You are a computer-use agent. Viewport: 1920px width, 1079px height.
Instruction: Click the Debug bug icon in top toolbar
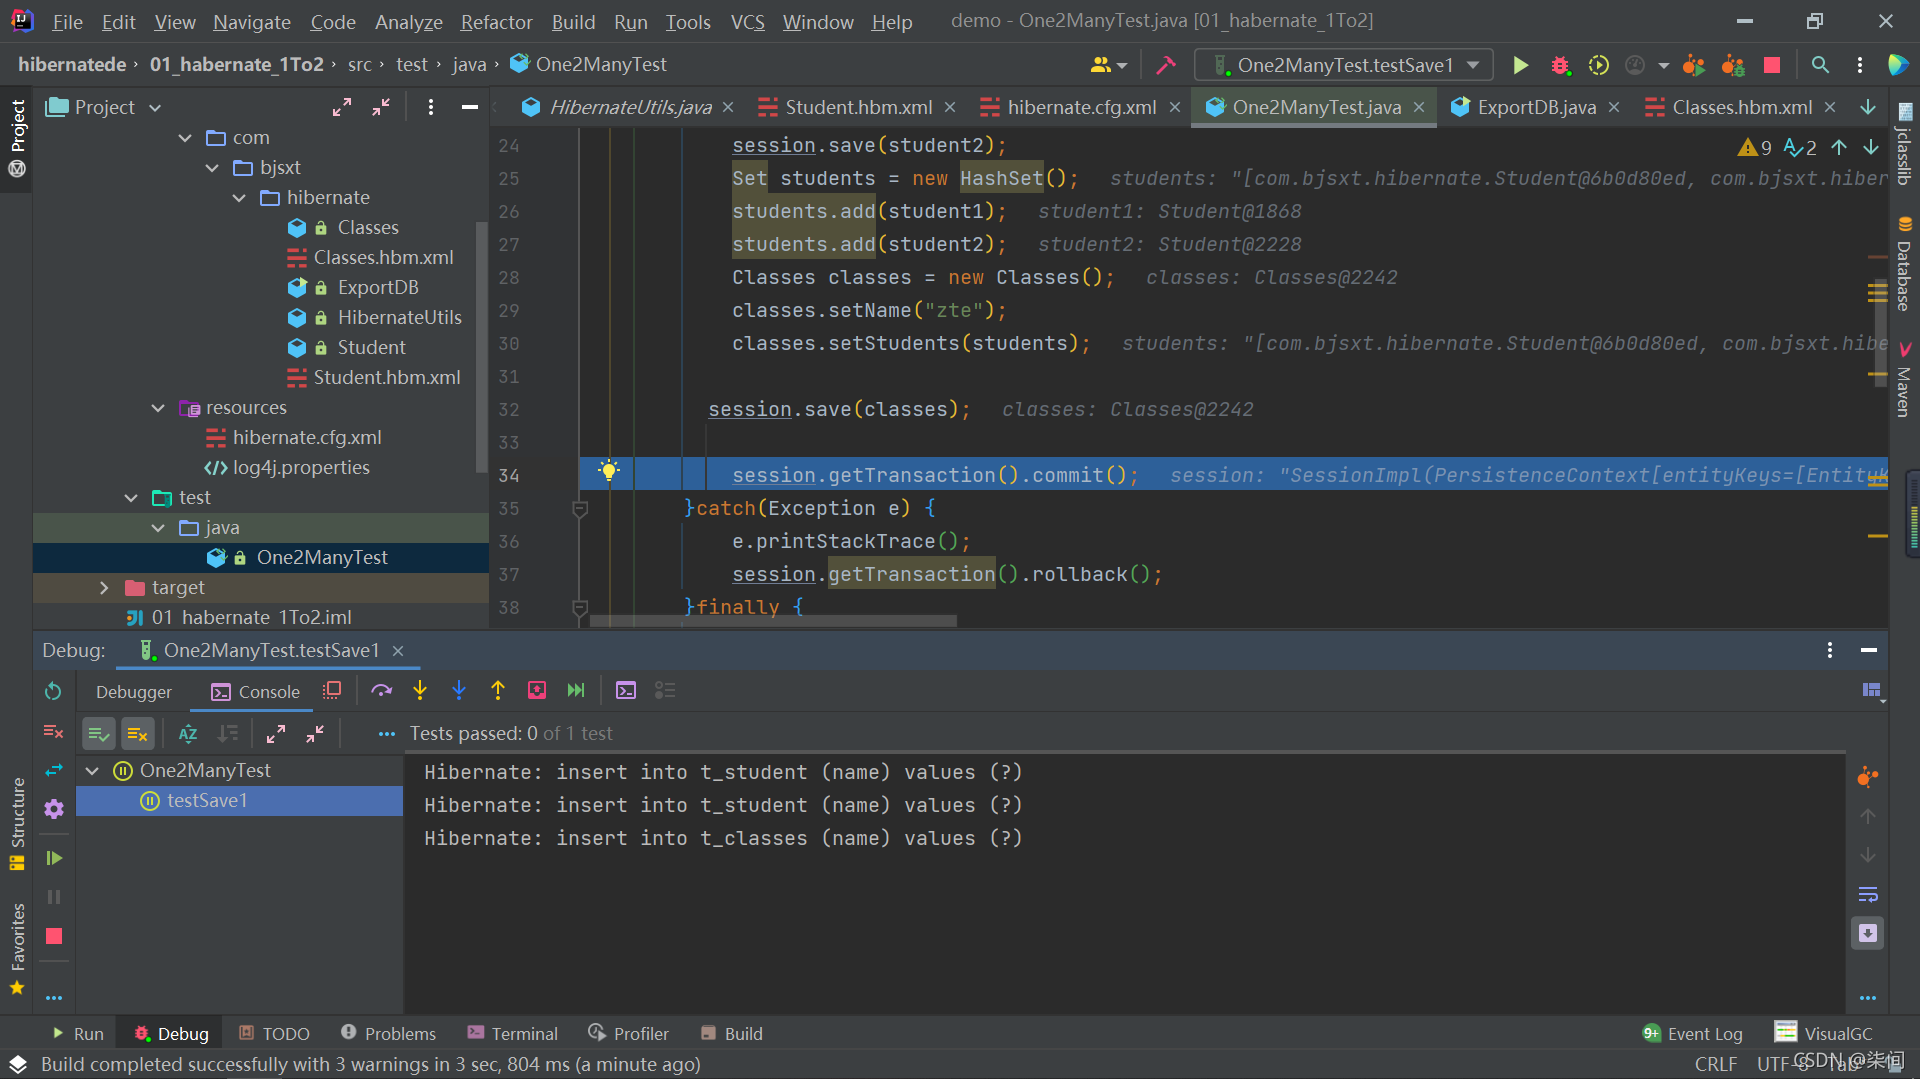pos(1560,65)
